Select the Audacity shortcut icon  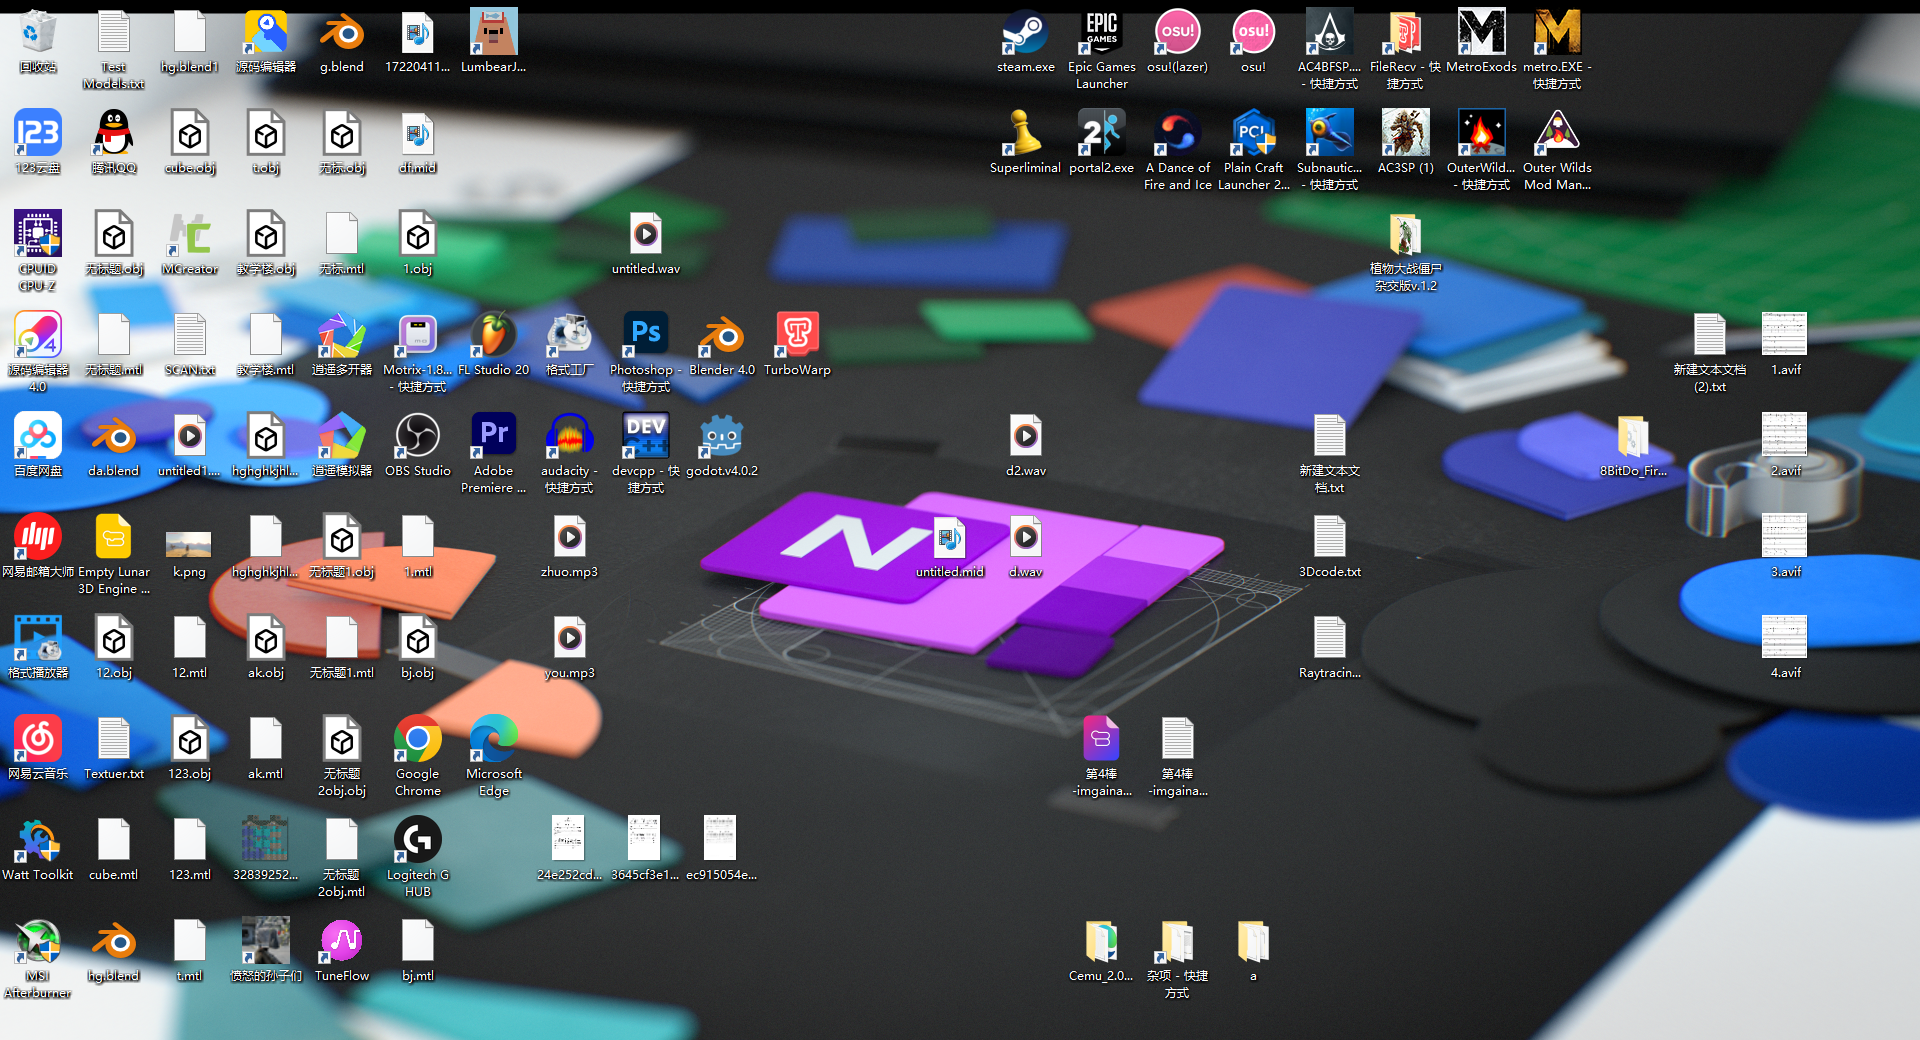coord(570,437)
